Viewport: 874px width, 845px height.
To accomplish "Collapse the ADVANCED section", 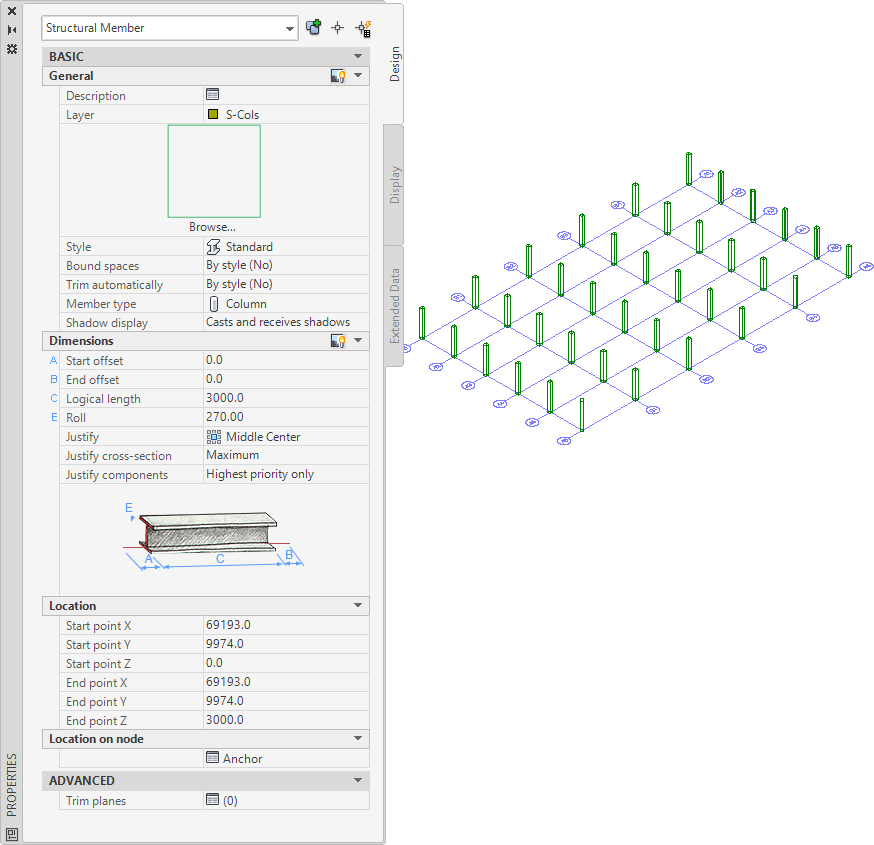I will tap(358, 780).
